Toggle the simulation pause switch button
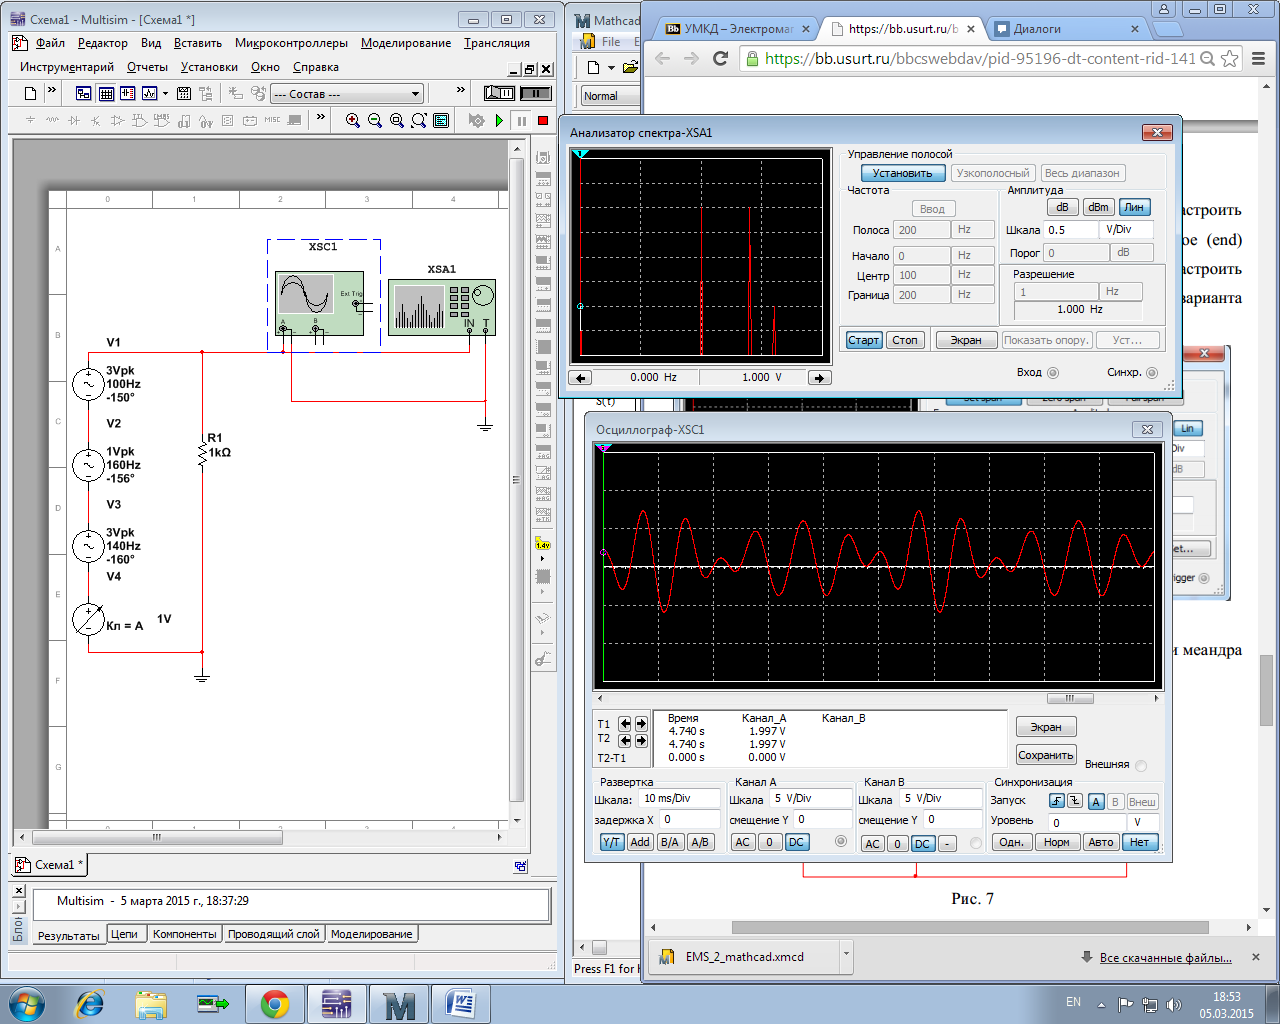 click(536, 93)
